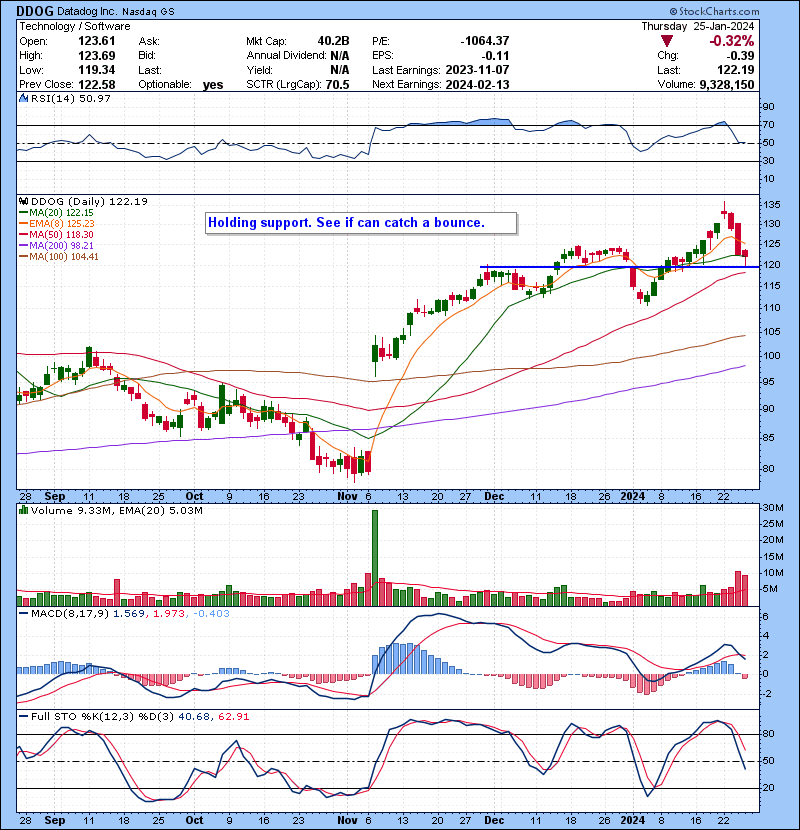Select the Volume value 9,328,150

point(726,85)
